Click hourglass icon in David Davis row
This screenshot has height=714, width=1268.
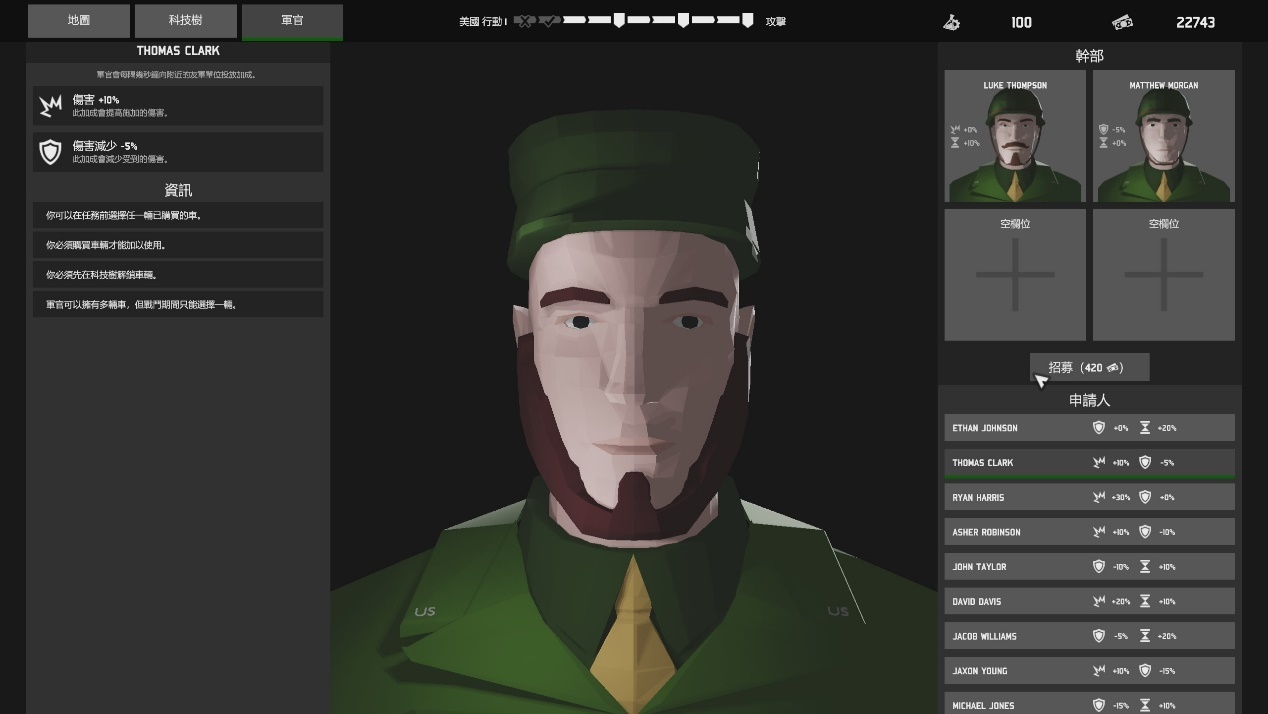click(x=1145, y=601)
